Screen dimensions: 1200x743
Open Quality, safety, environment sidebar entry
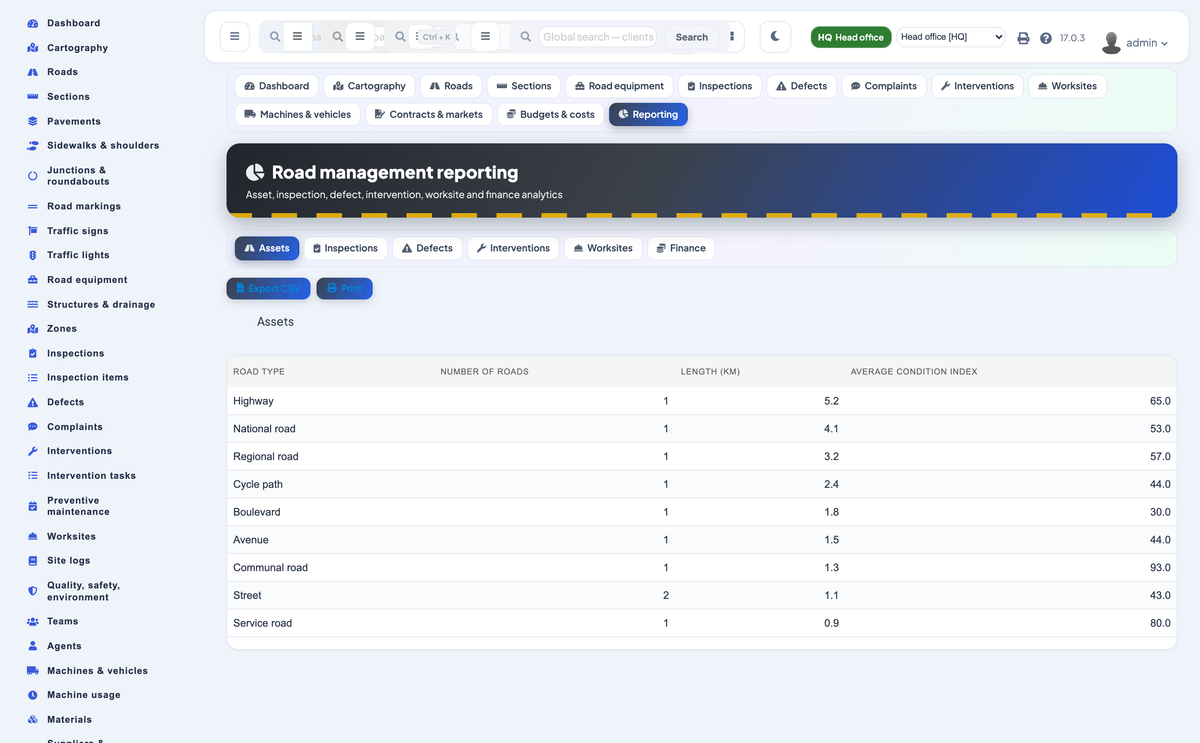click(x=83, y=591)
